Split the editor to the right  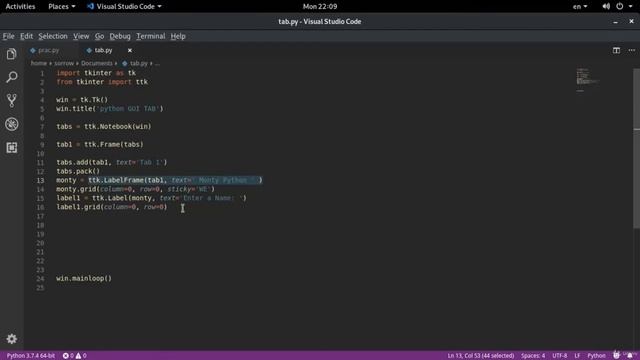coord(616,50)
